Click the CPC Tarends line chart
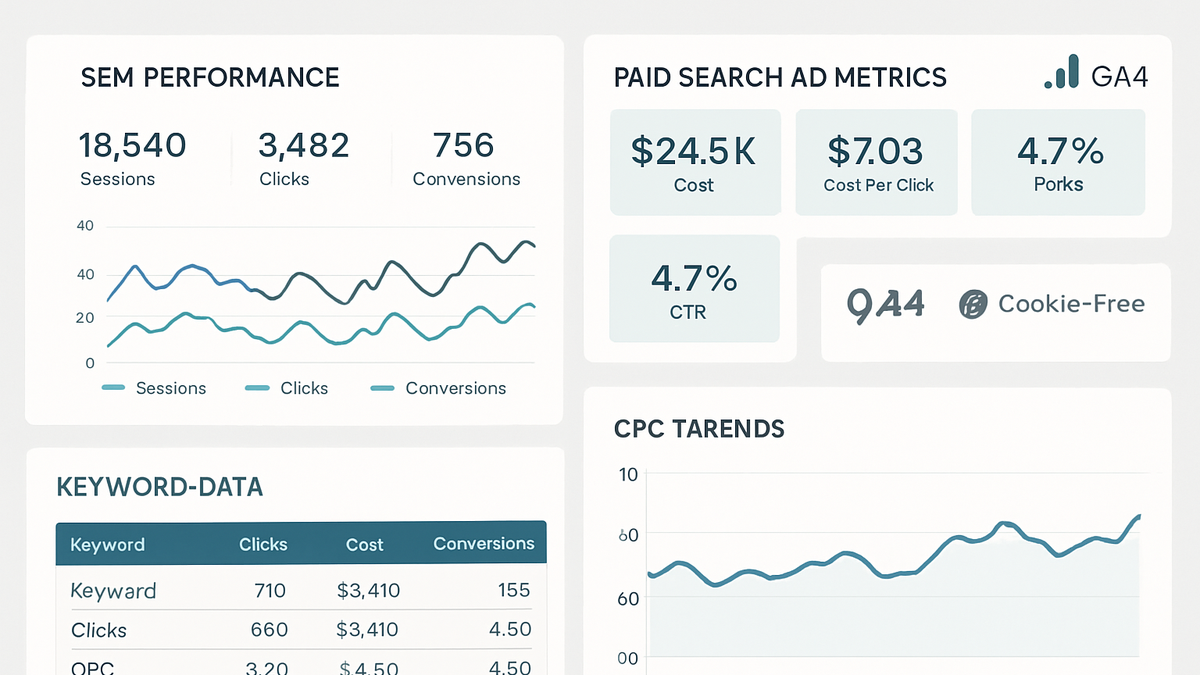This screenshot has width=1200, height=675. tap(895, 570)
